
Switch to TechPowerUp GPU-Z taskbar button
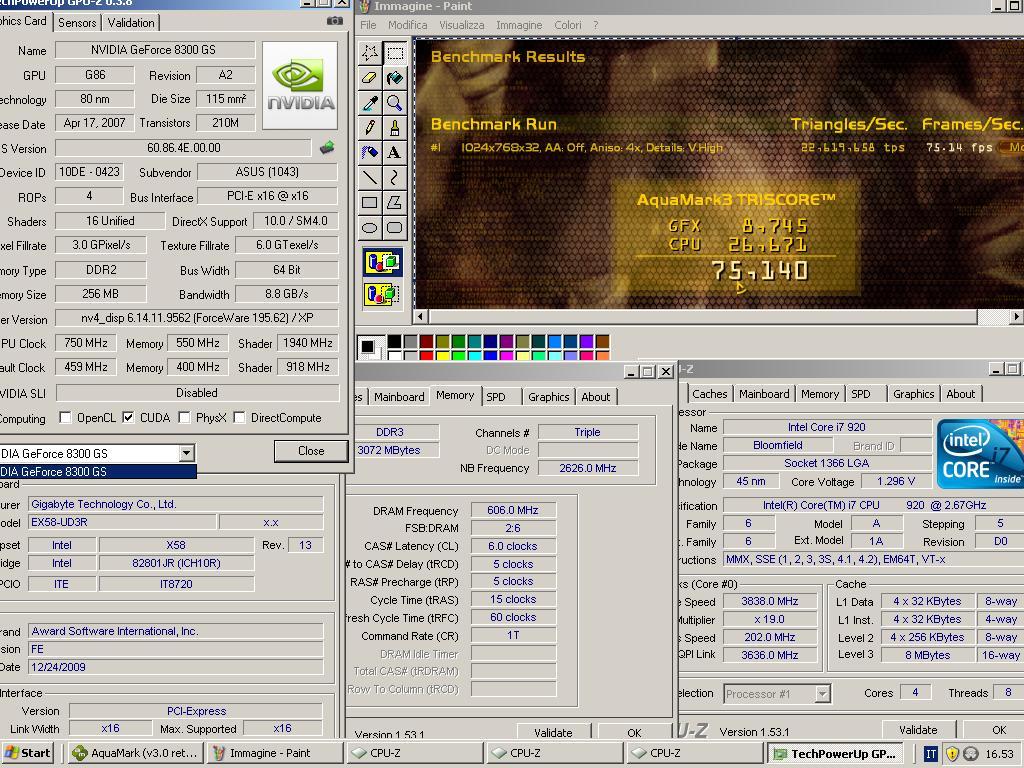point(835,754)
